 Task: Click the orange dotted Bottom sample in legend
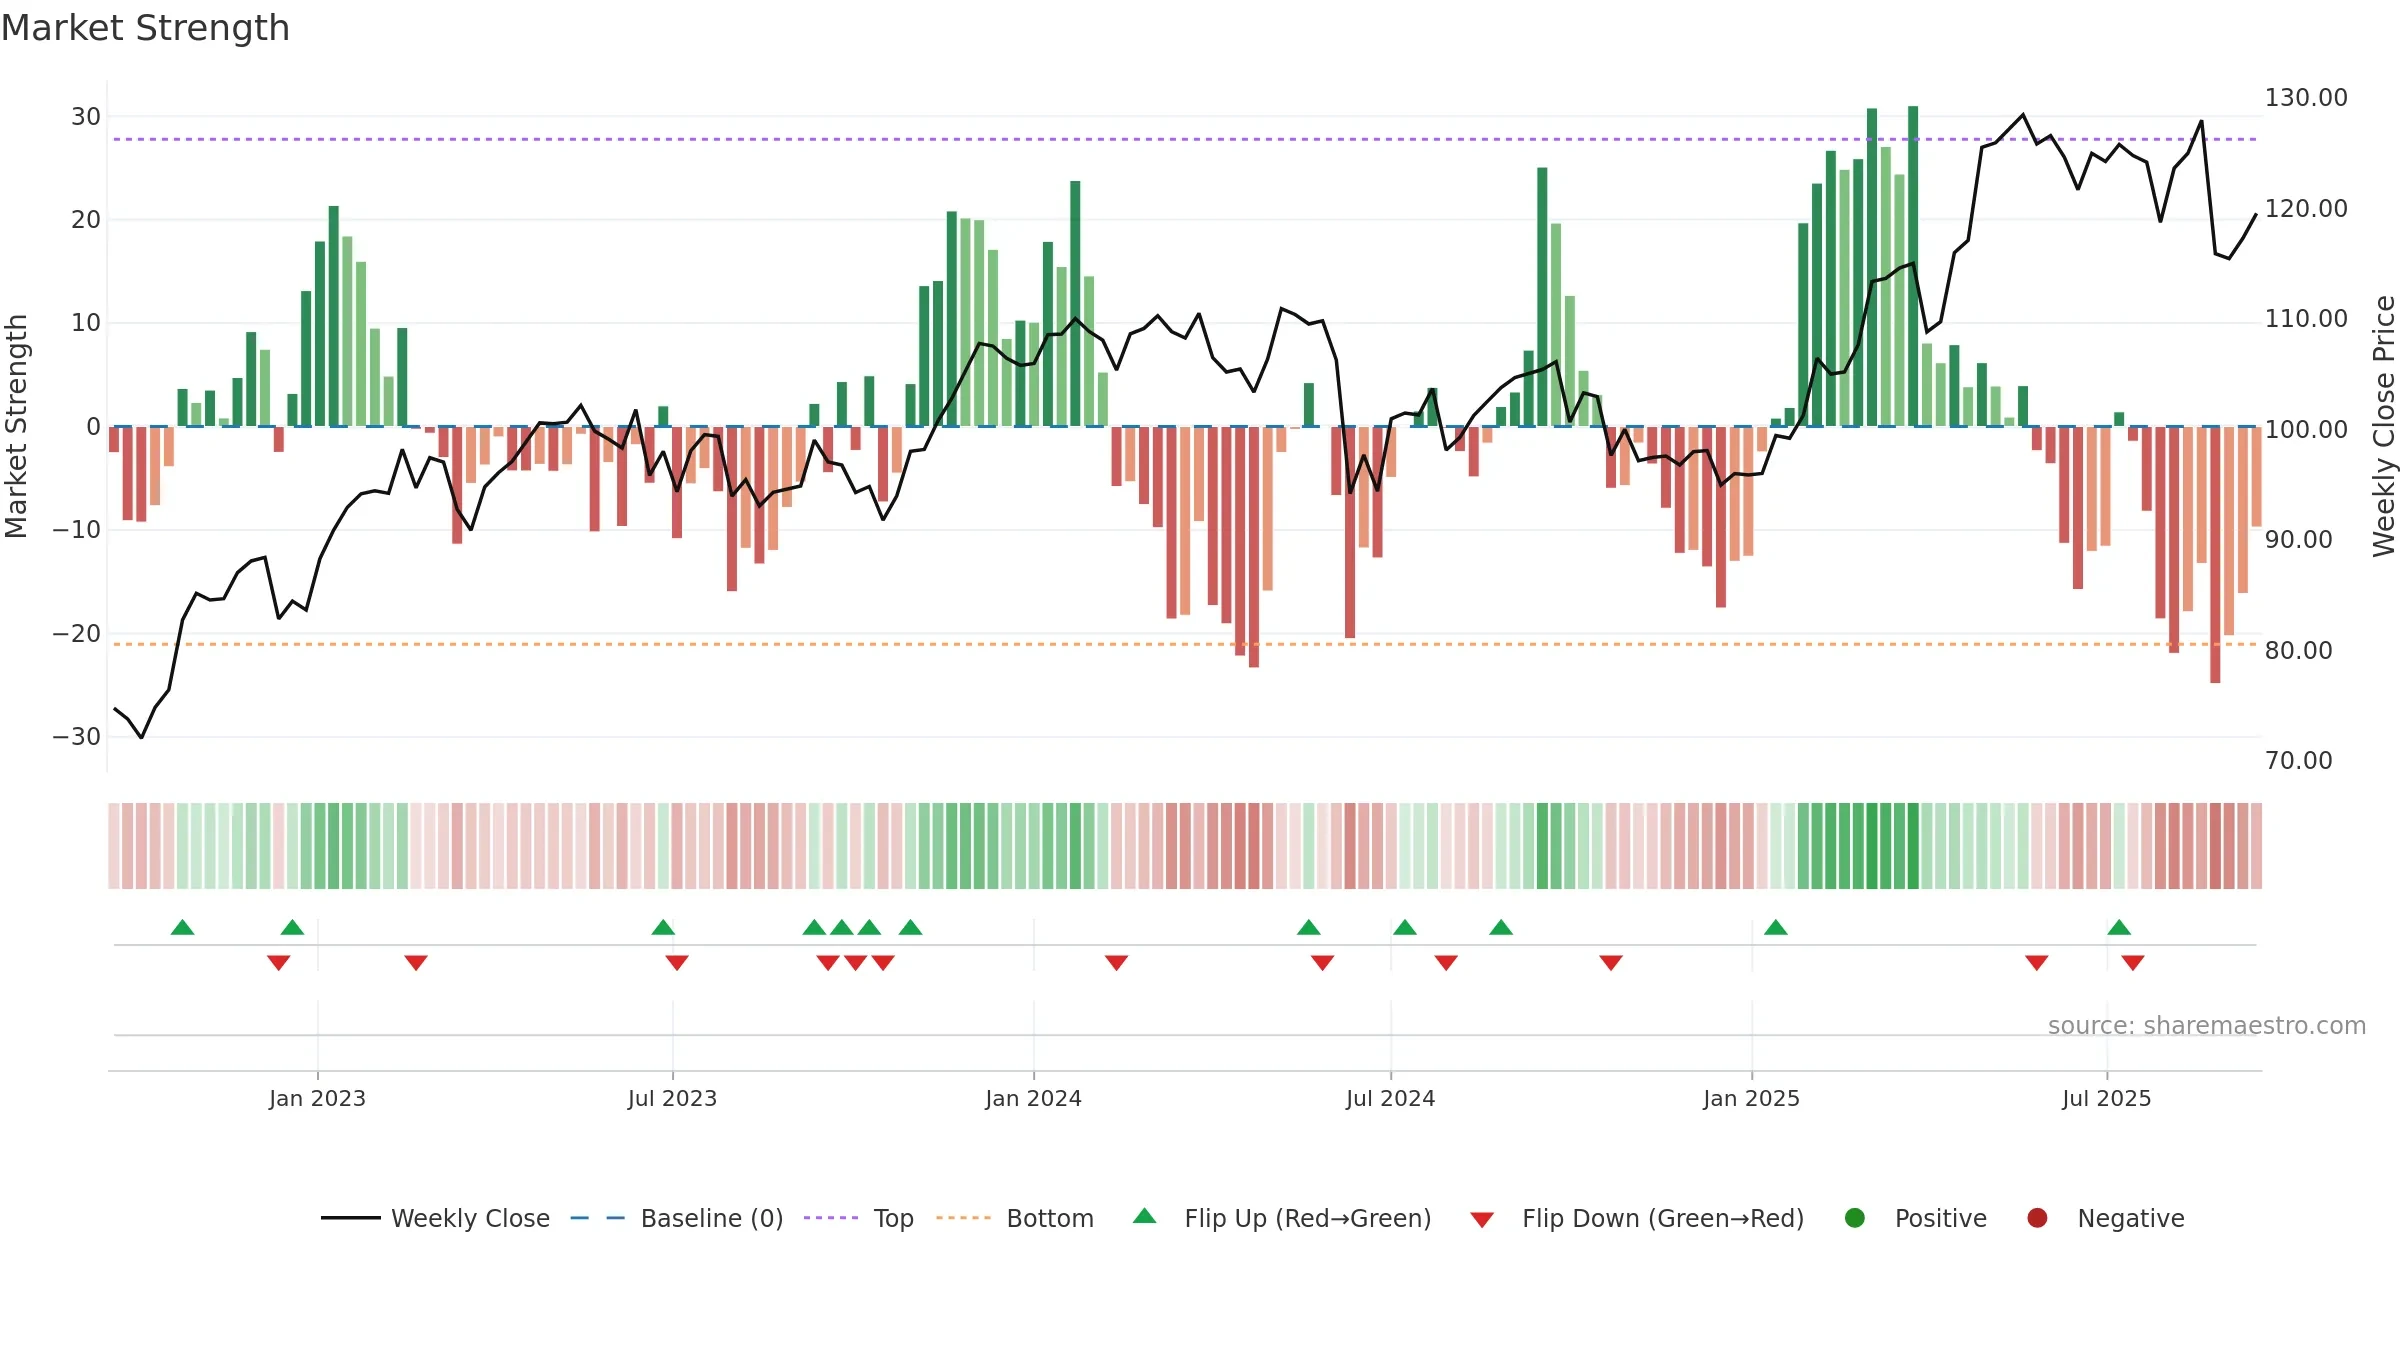[964, 1218]
